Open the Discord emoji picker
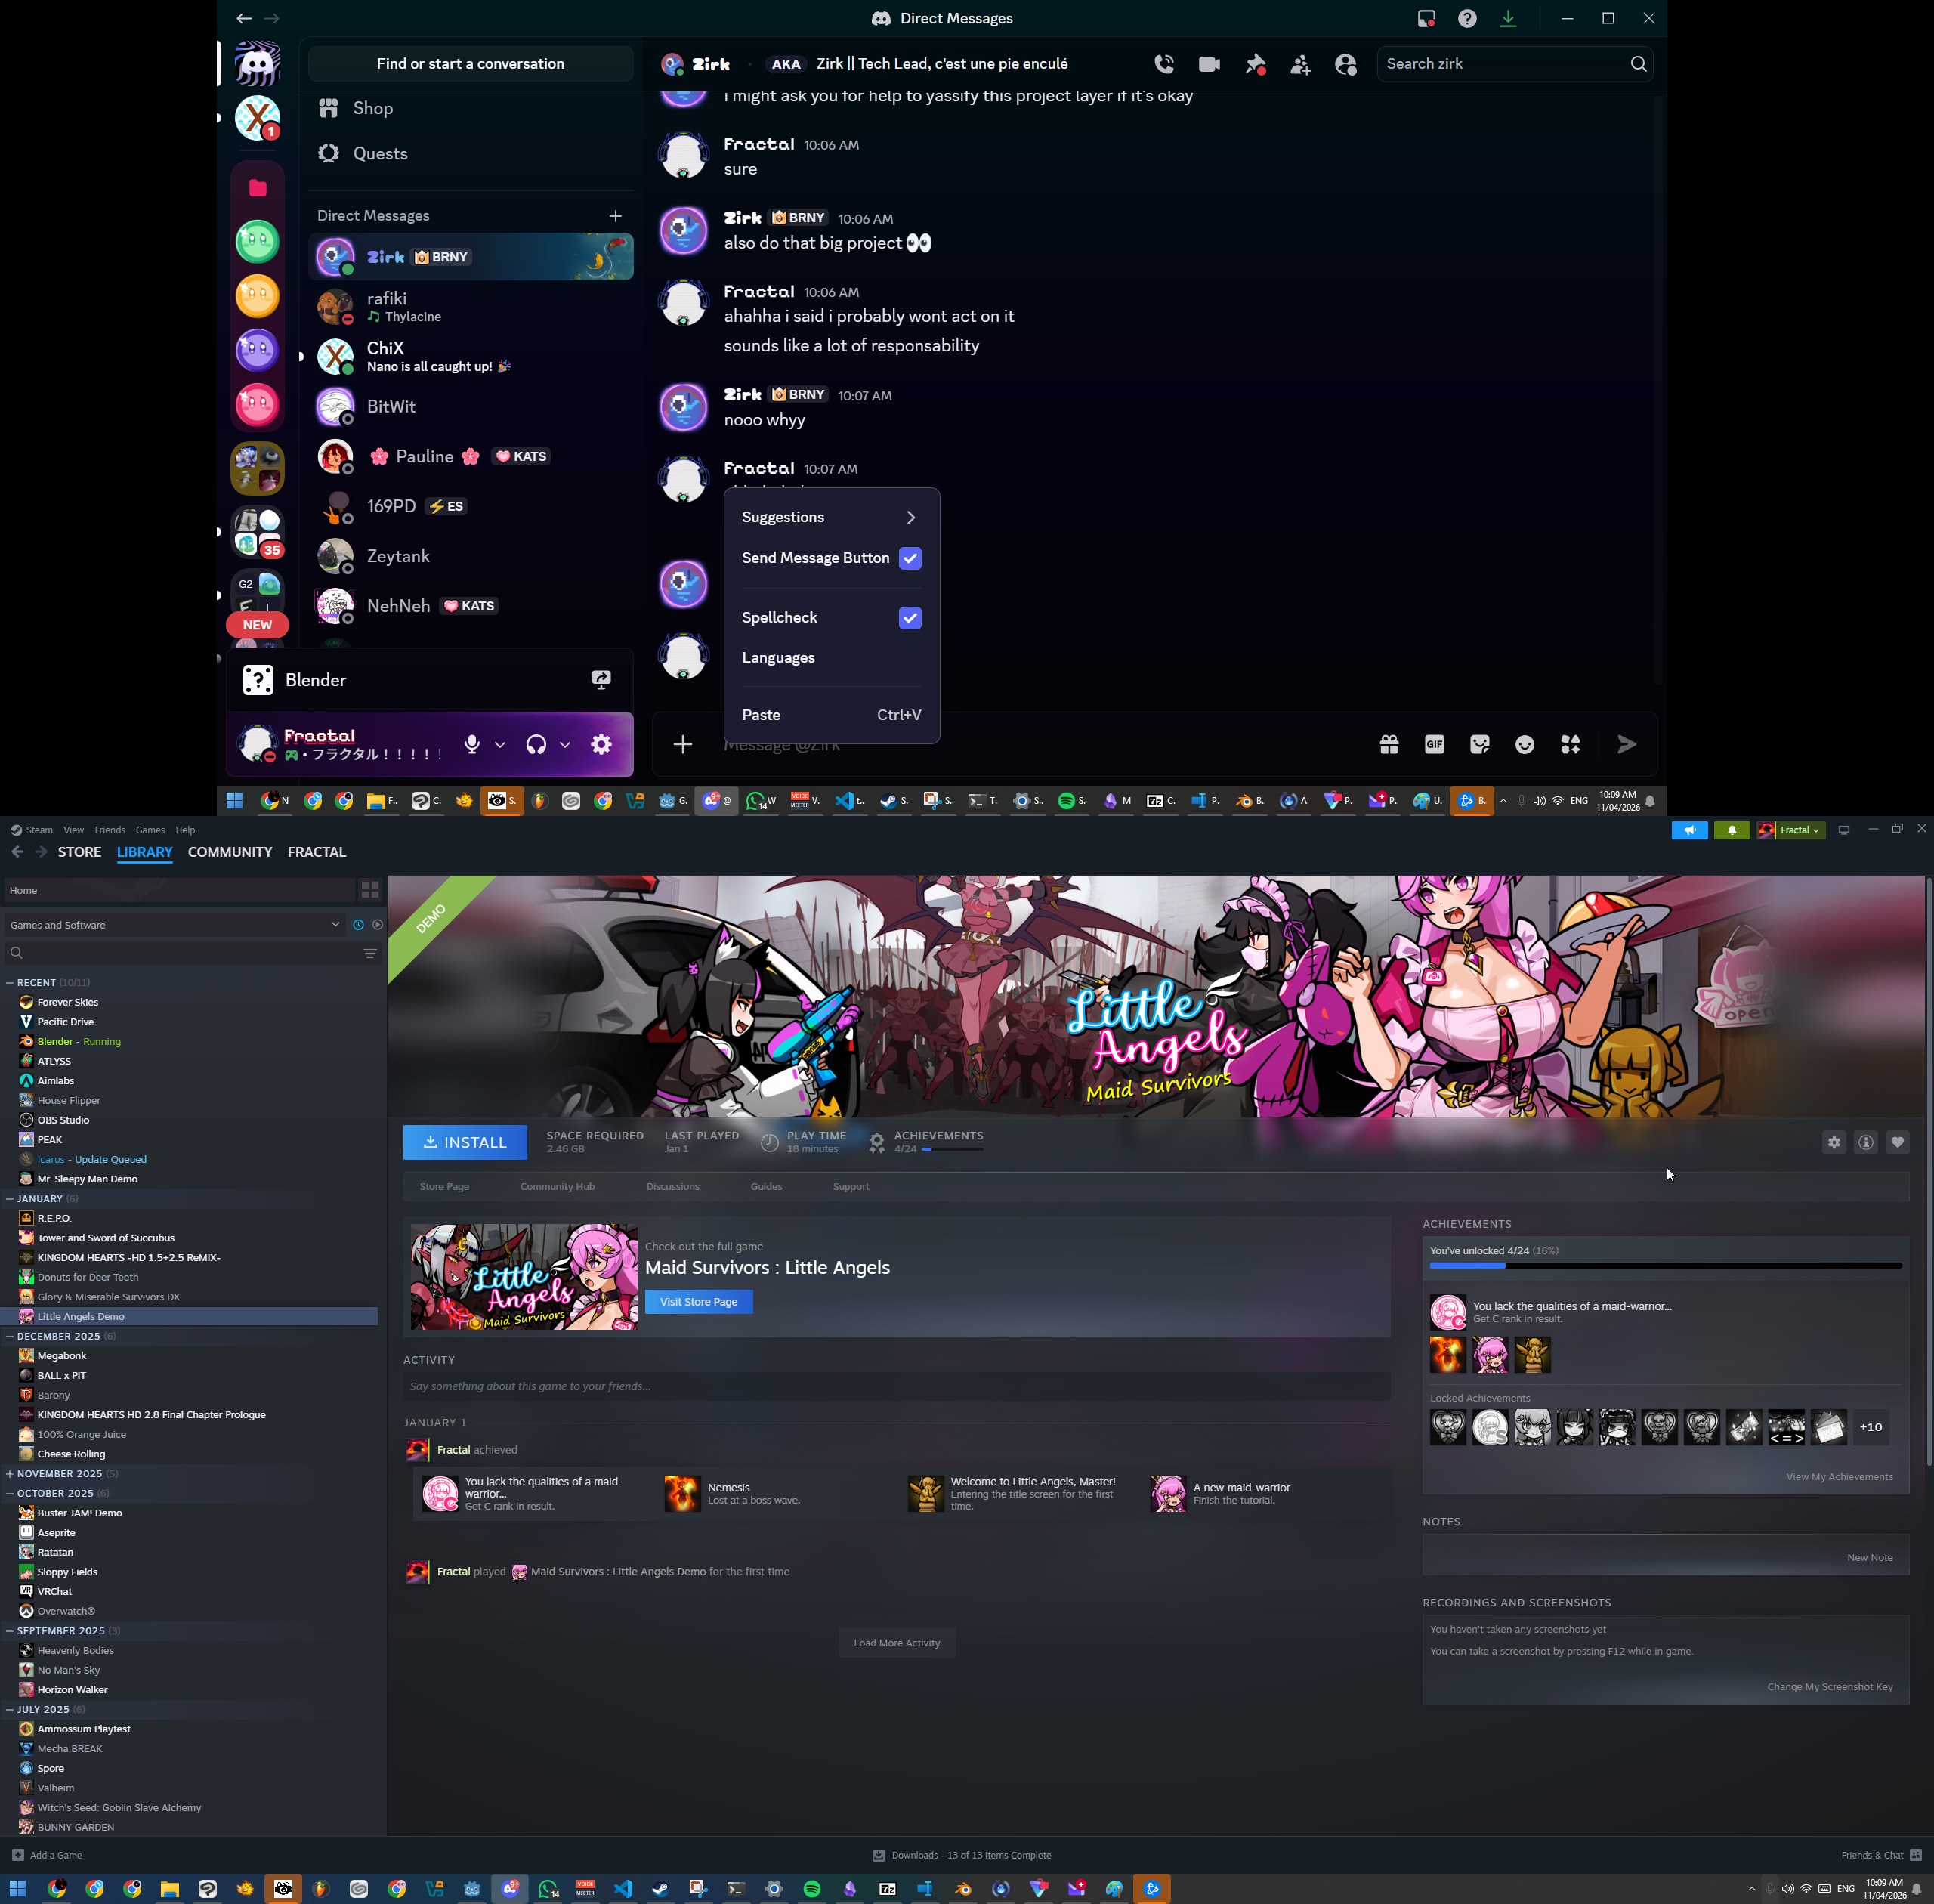The height and width of the screenshot is (1904, 1934). (1524, 744)
